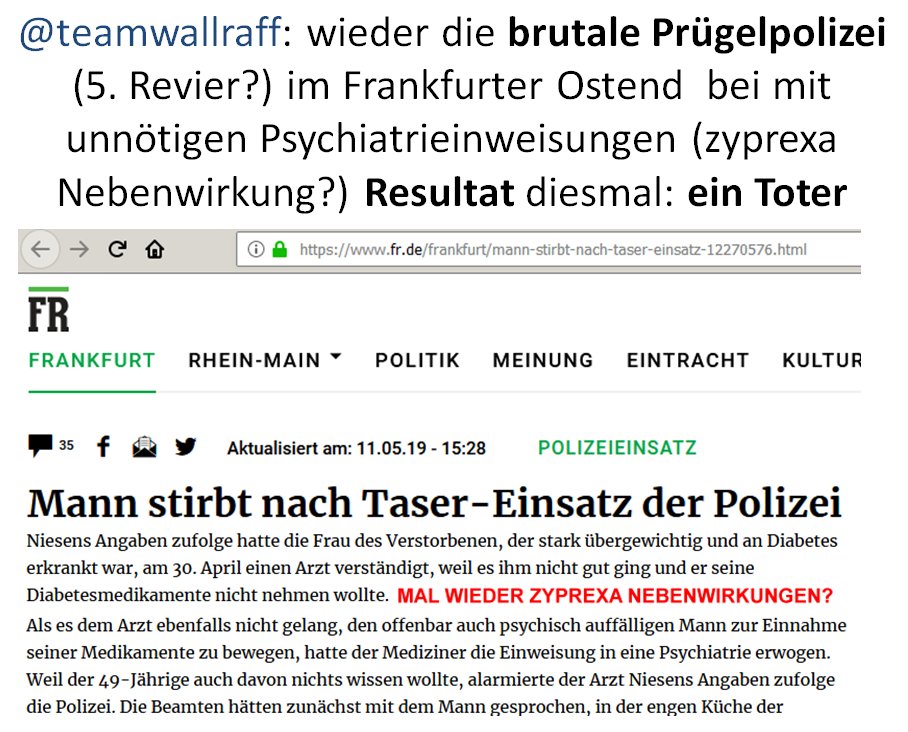Select the FRANKFURT navigation tab

point(92,360)
